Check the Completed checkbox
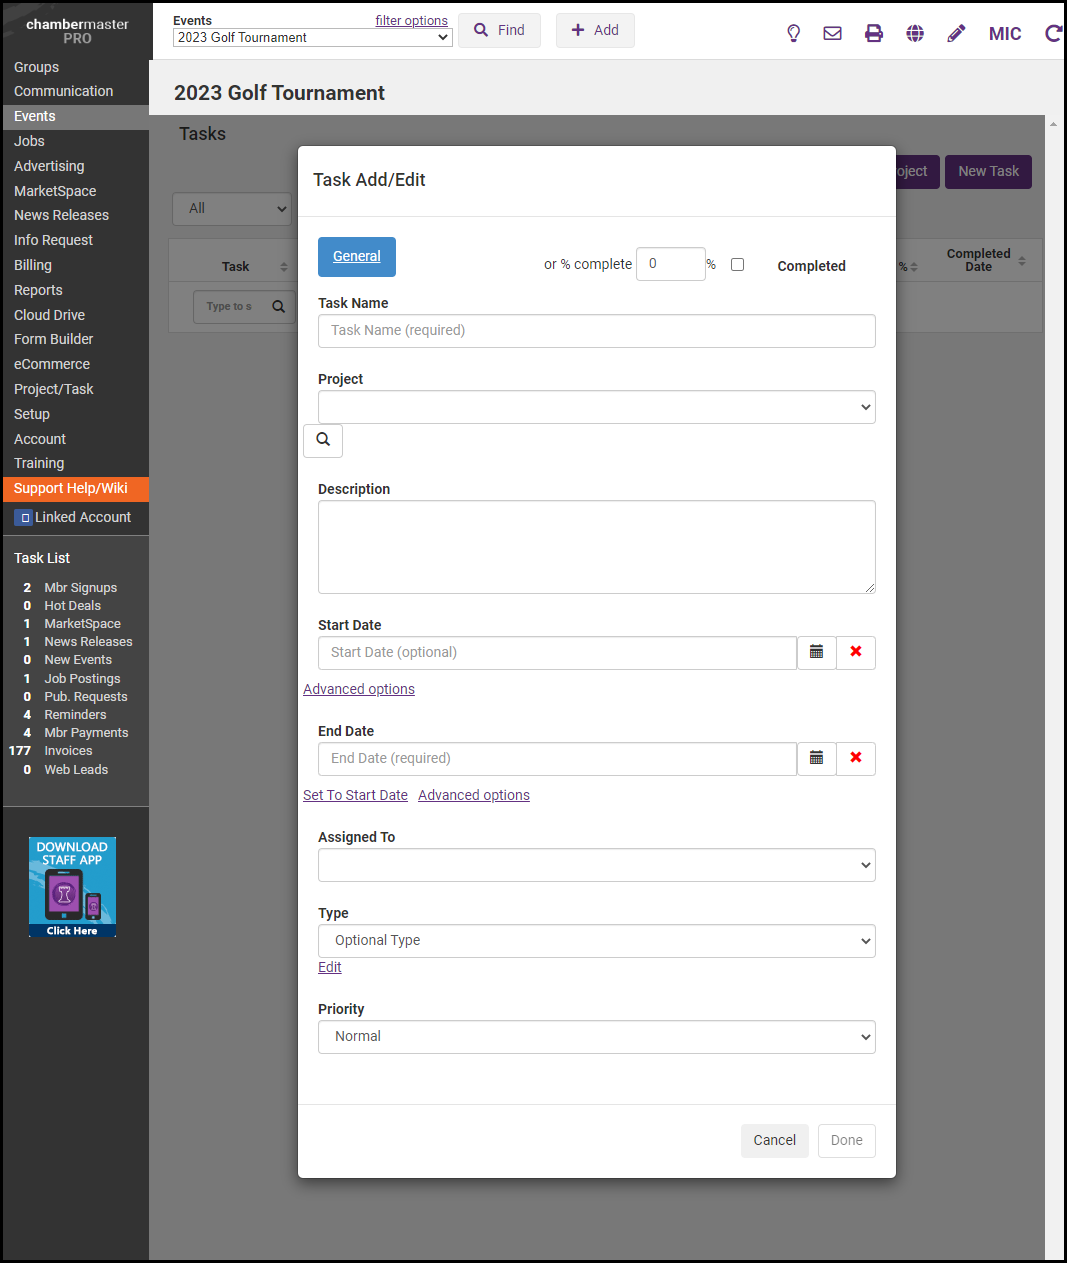Image resolution: width=1067 pixels, height=1263 pixels. (x=737, y=265)
